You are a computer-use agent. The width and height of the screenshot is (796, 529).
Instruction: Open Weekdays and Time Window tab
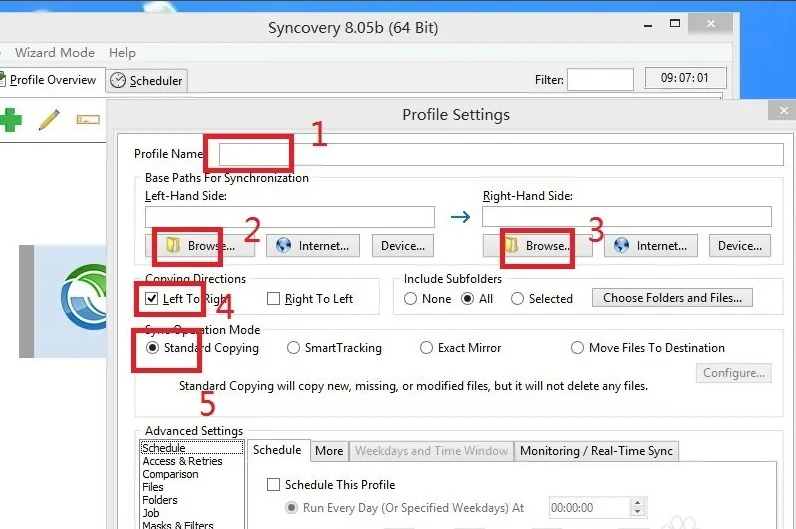click(431, 451)
